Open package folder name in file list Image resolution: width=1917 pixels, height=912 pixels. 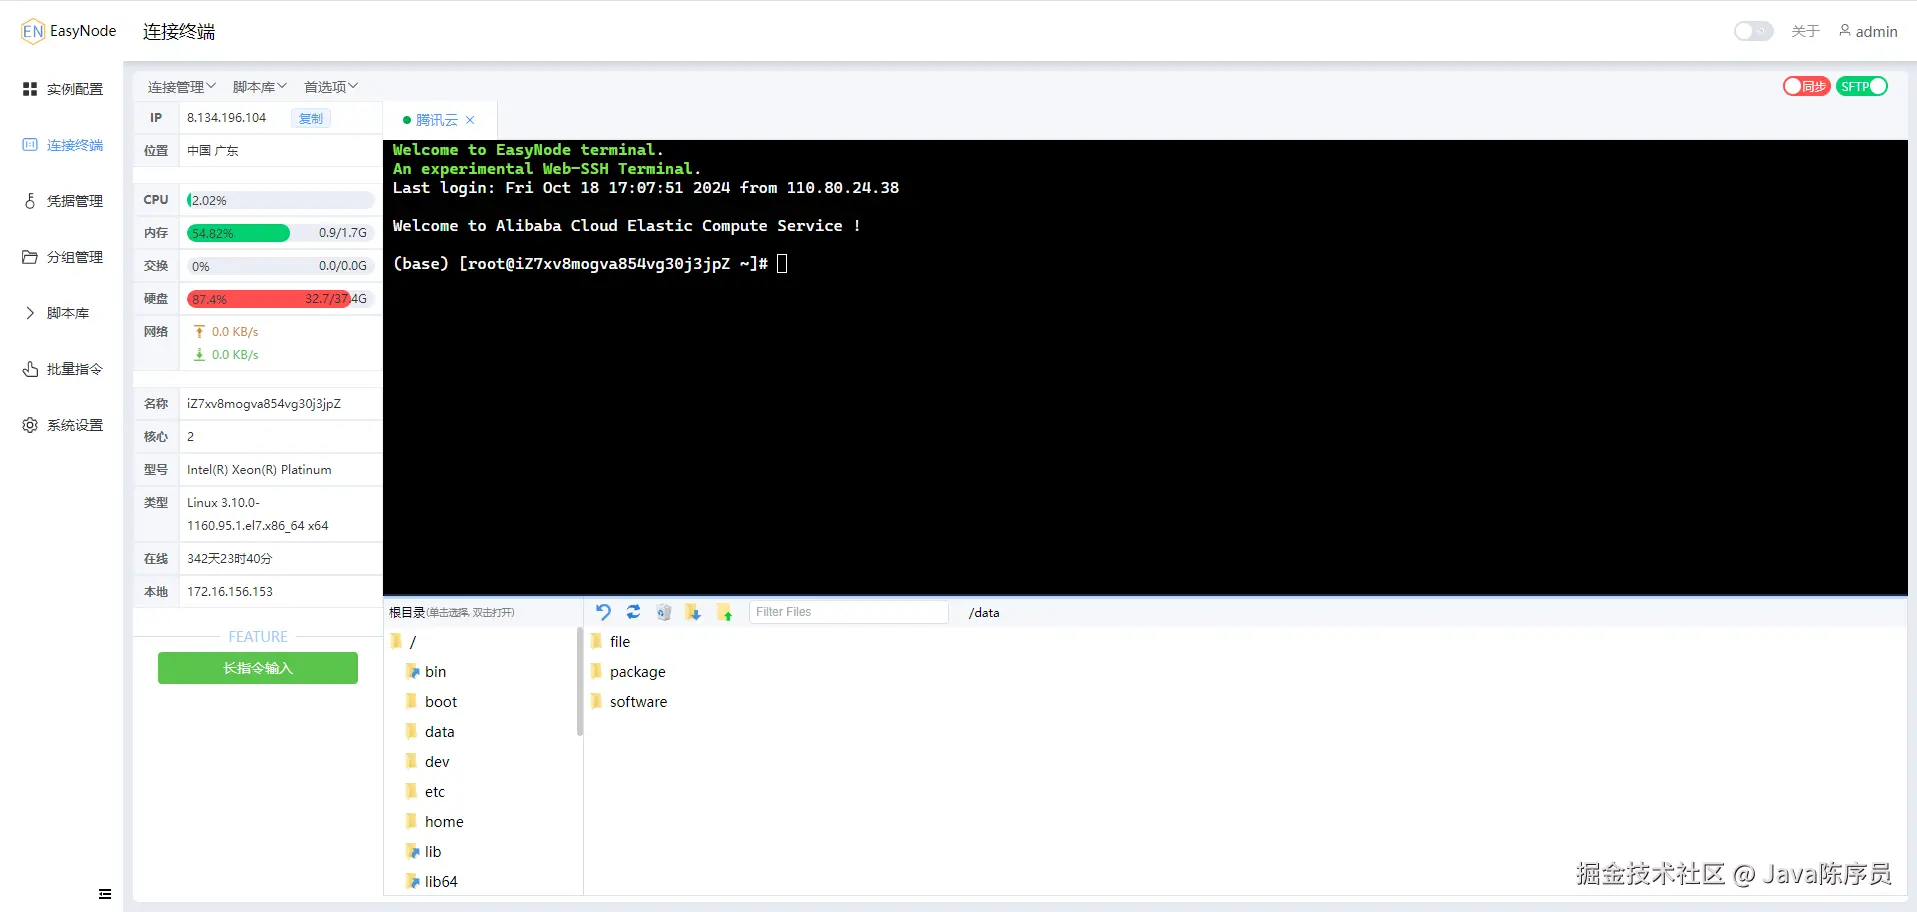pos(637,672)
